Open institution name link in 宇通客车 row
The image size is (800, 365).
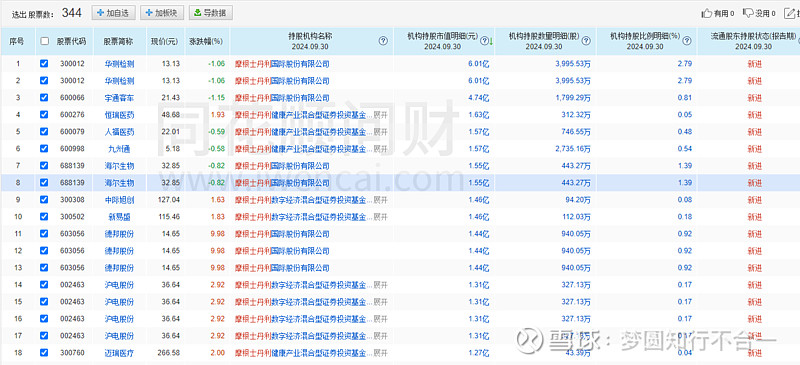tap(282, 98)
